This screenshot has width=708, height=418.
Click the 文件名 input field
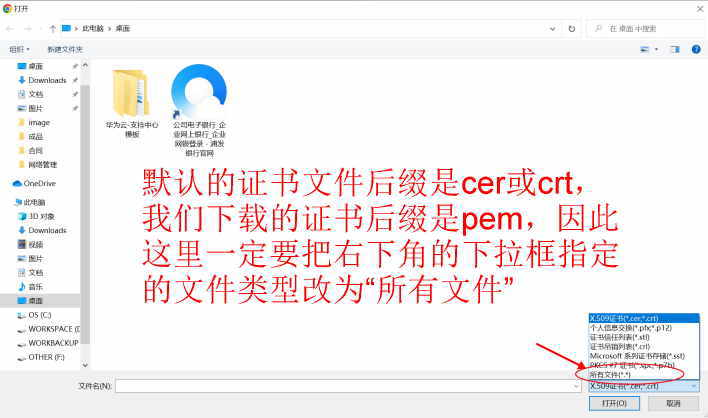click(348, 386)
